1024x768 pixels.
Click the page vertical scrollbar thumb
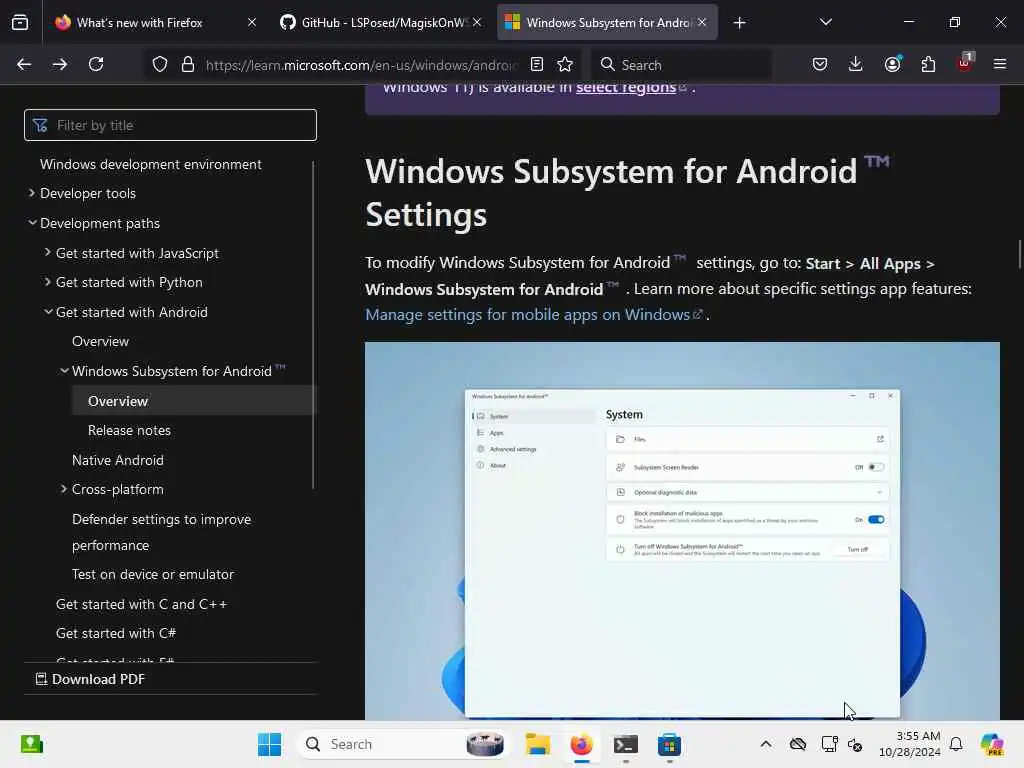(1019, 253)
